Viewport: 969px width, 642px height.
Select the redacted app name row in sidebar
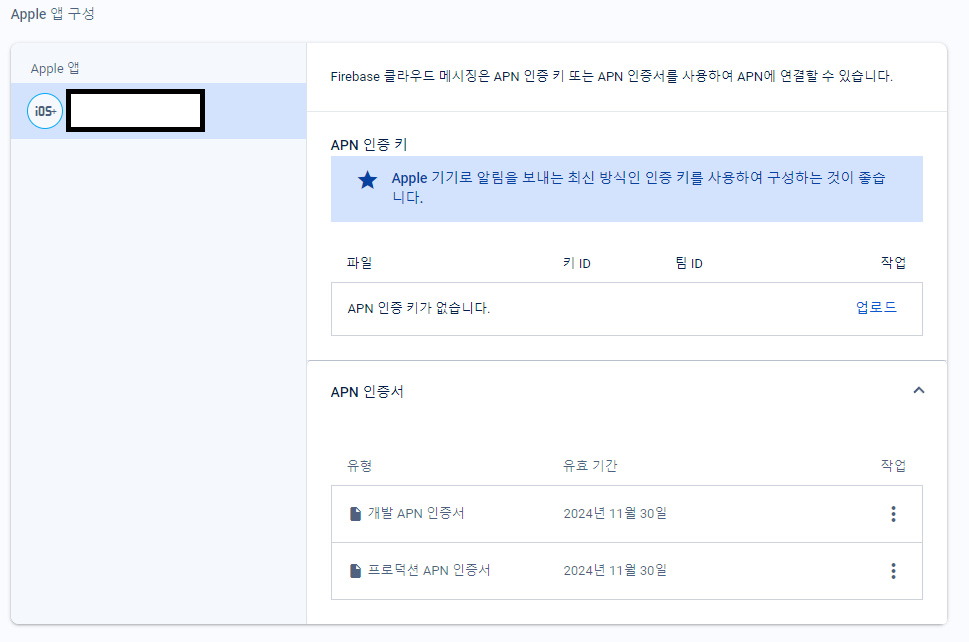[x=159, y=111]
